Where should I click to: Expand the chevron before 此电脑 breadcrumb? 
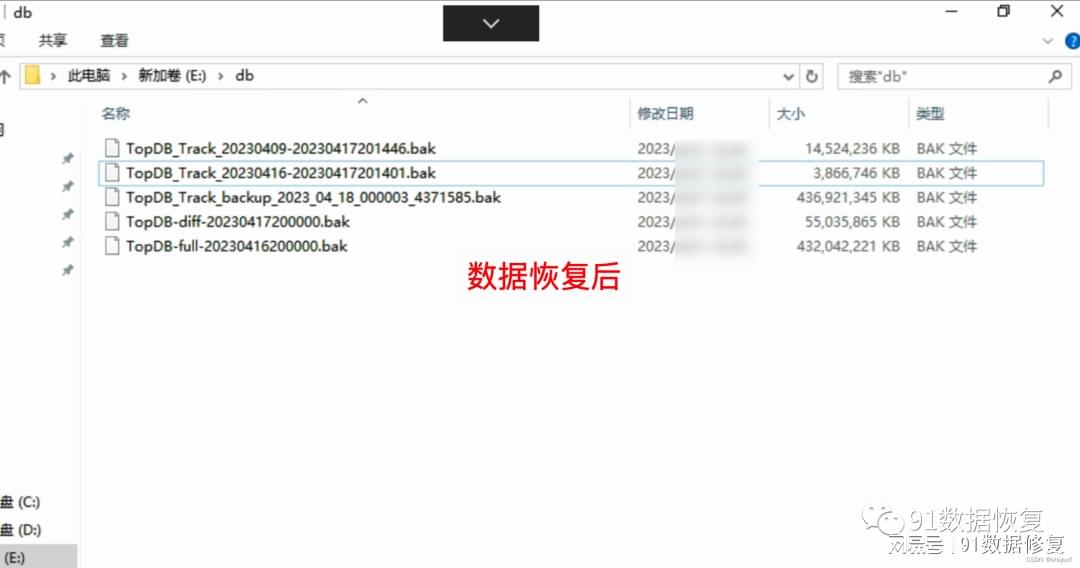click(x=53, y=76)
